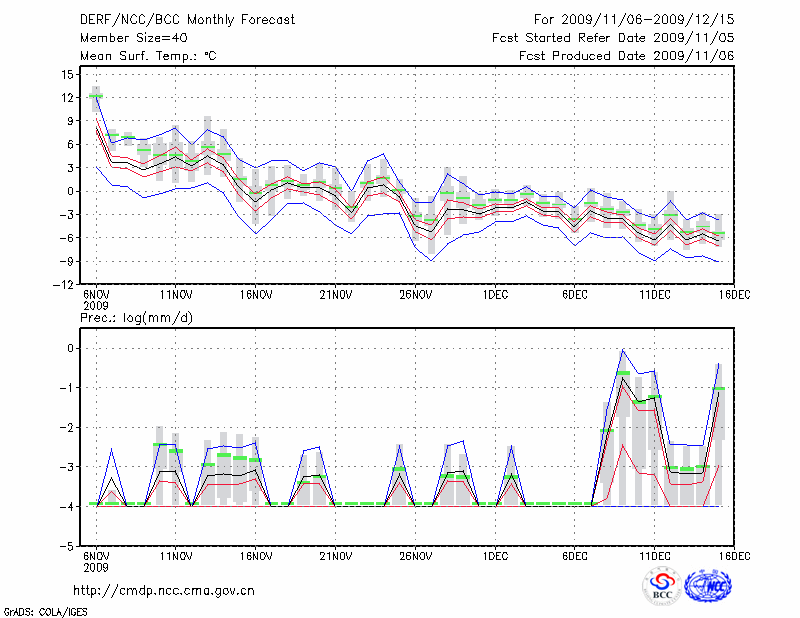
Task: Select the -5 value on precipitation axis
Action: 68,547
